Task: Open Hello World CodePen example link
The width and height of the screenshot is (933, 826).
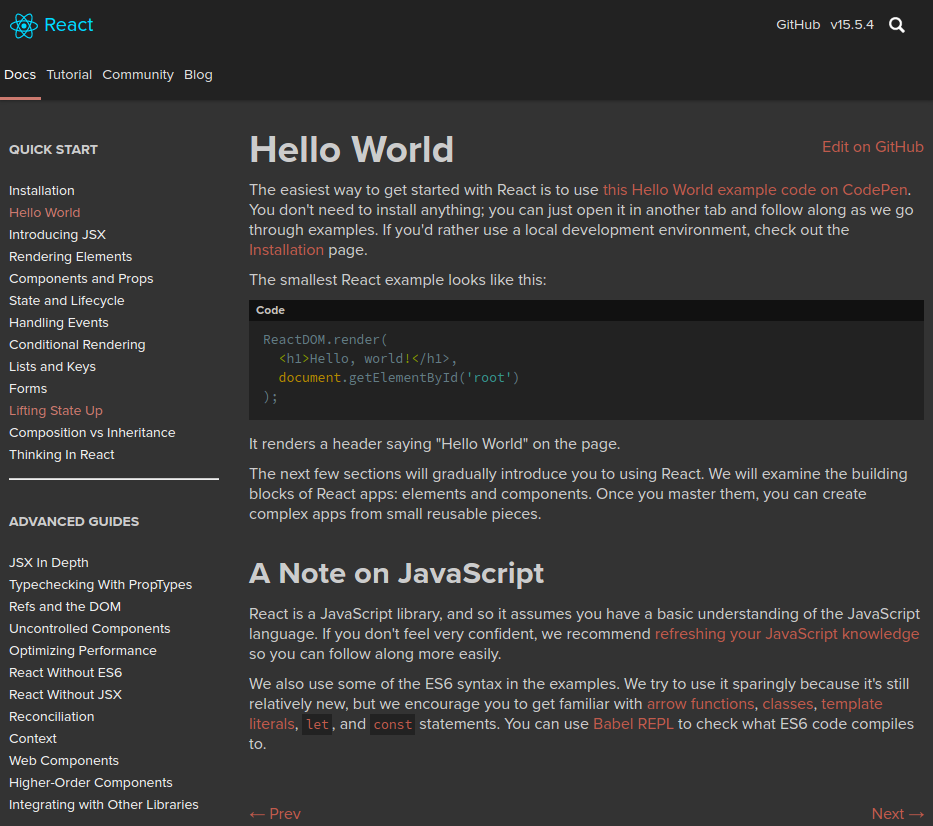Action: click(755, 190)
